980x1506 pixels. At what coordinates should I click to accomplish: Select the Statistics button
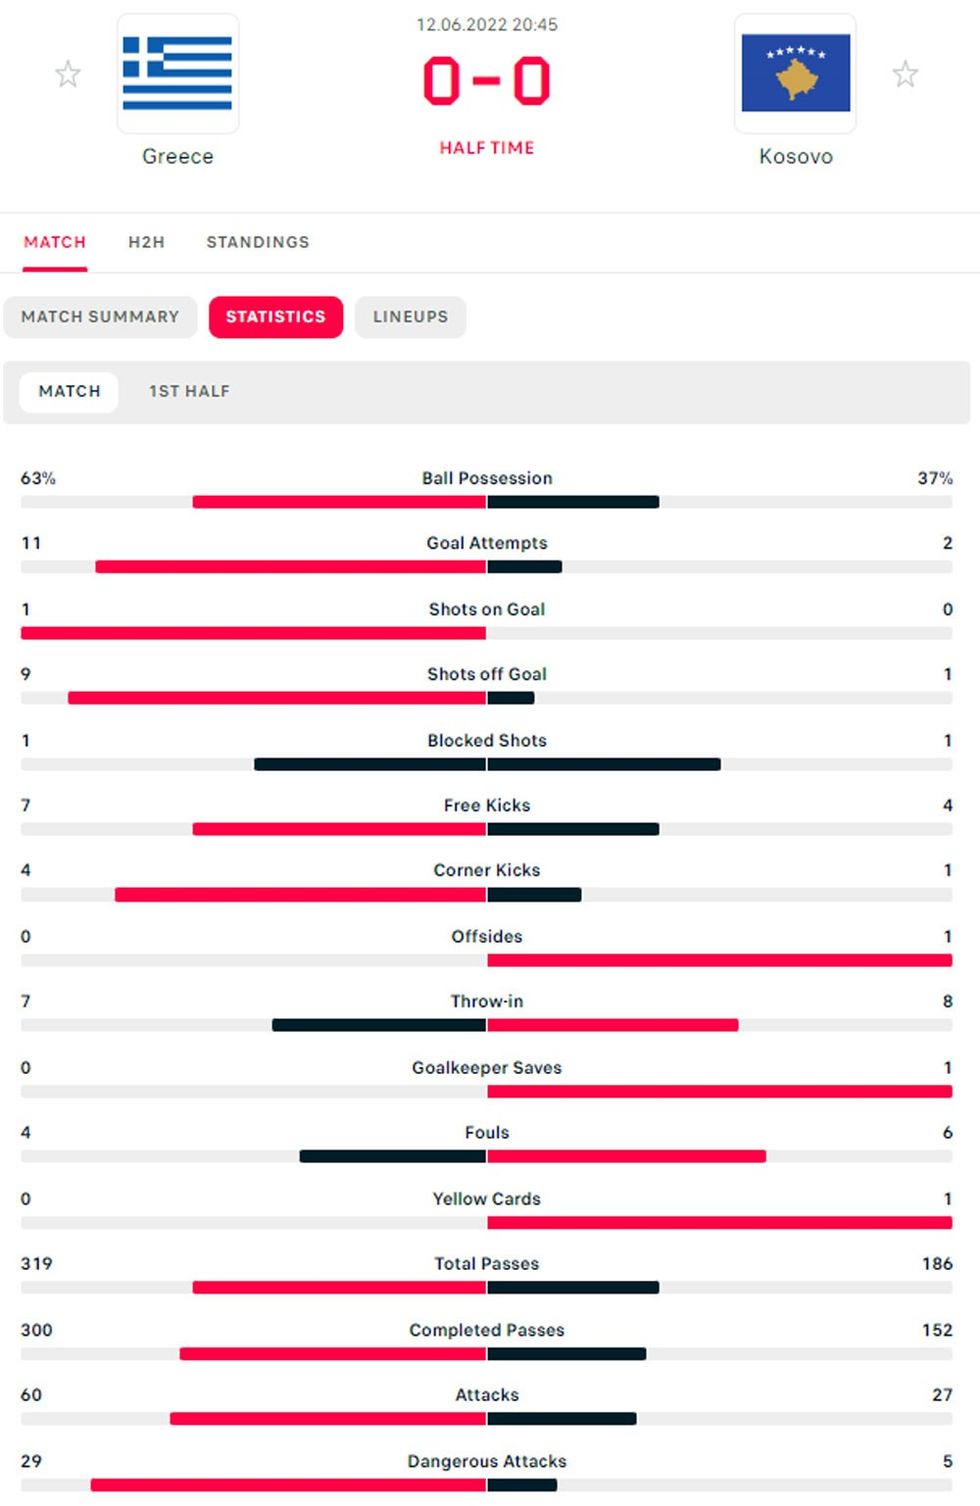(276, 317)
